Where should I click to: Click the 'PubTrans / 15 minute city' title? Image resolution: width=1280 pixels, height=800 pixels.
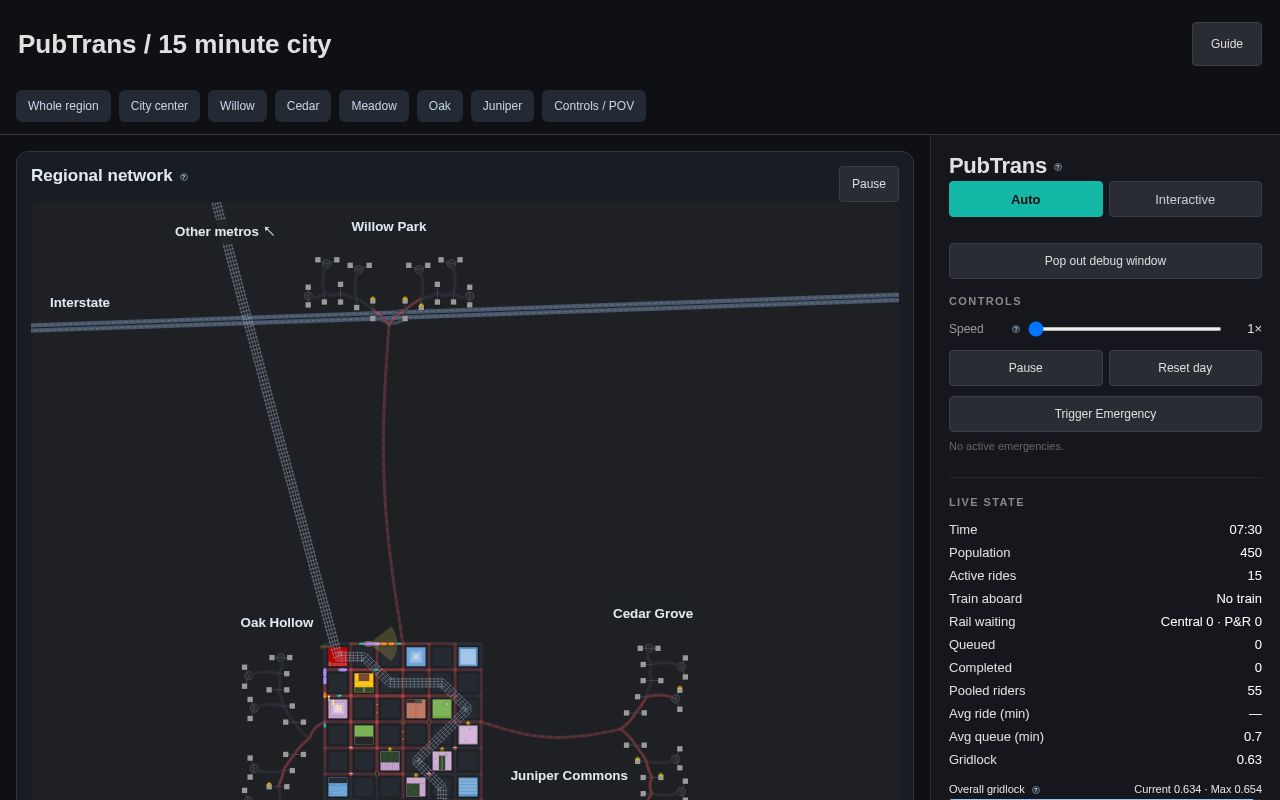[175, 44]
